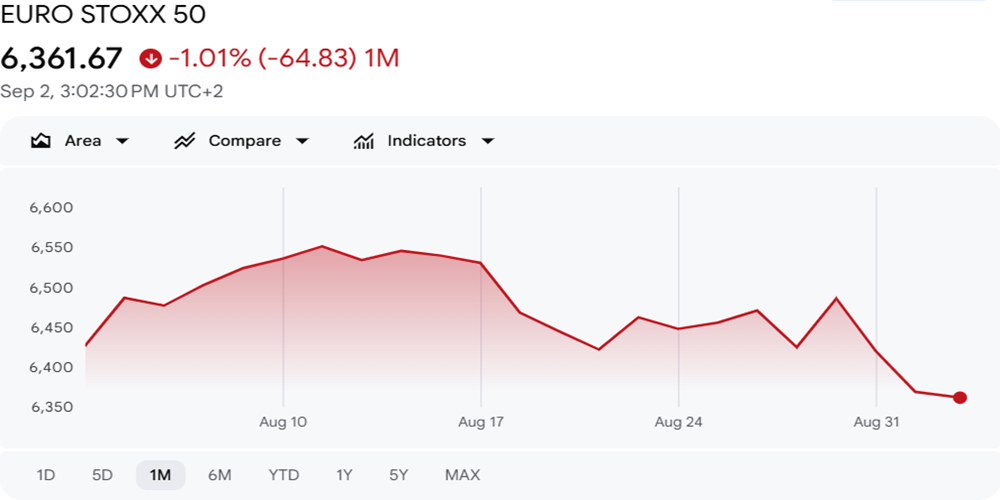The image size is (1000, 500).
Task: Choose the YTD time range
Action: click(x=284, y=475)
